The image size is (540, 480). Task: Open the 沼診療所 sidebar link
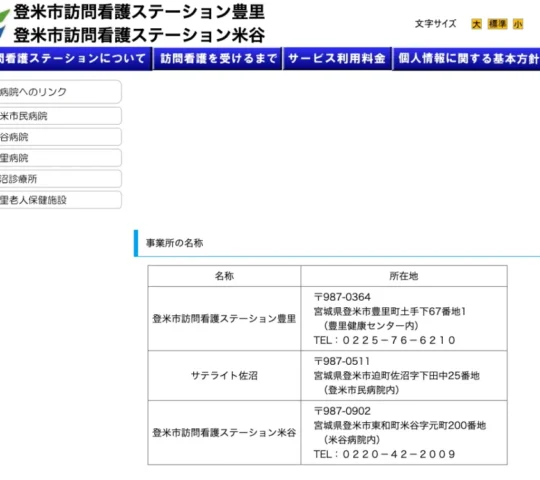(x=60, y=179)
